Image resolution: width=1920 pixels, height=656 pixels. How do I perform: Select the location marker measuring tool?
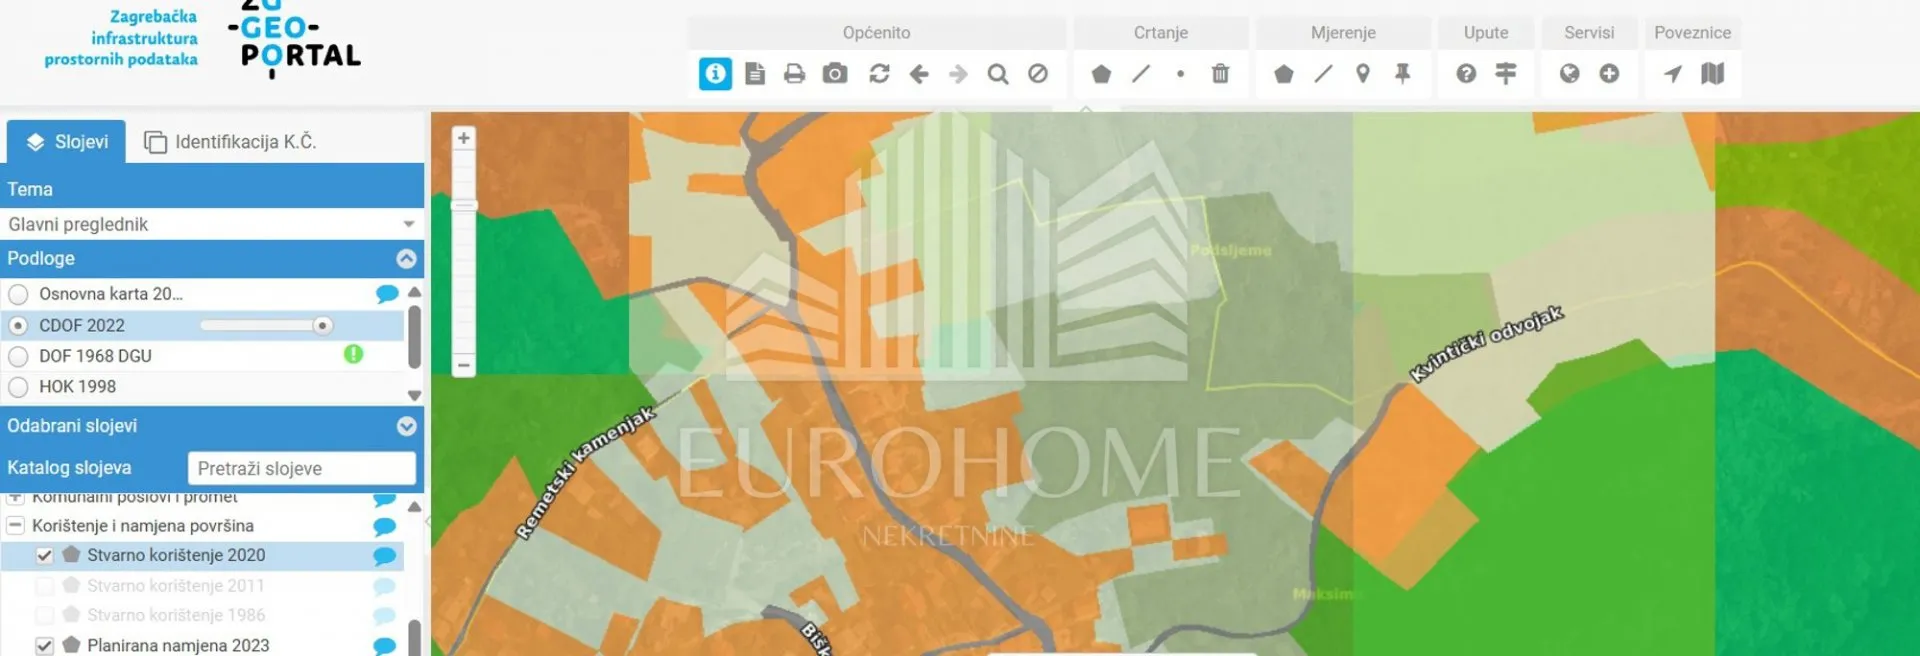(1363, 74)
